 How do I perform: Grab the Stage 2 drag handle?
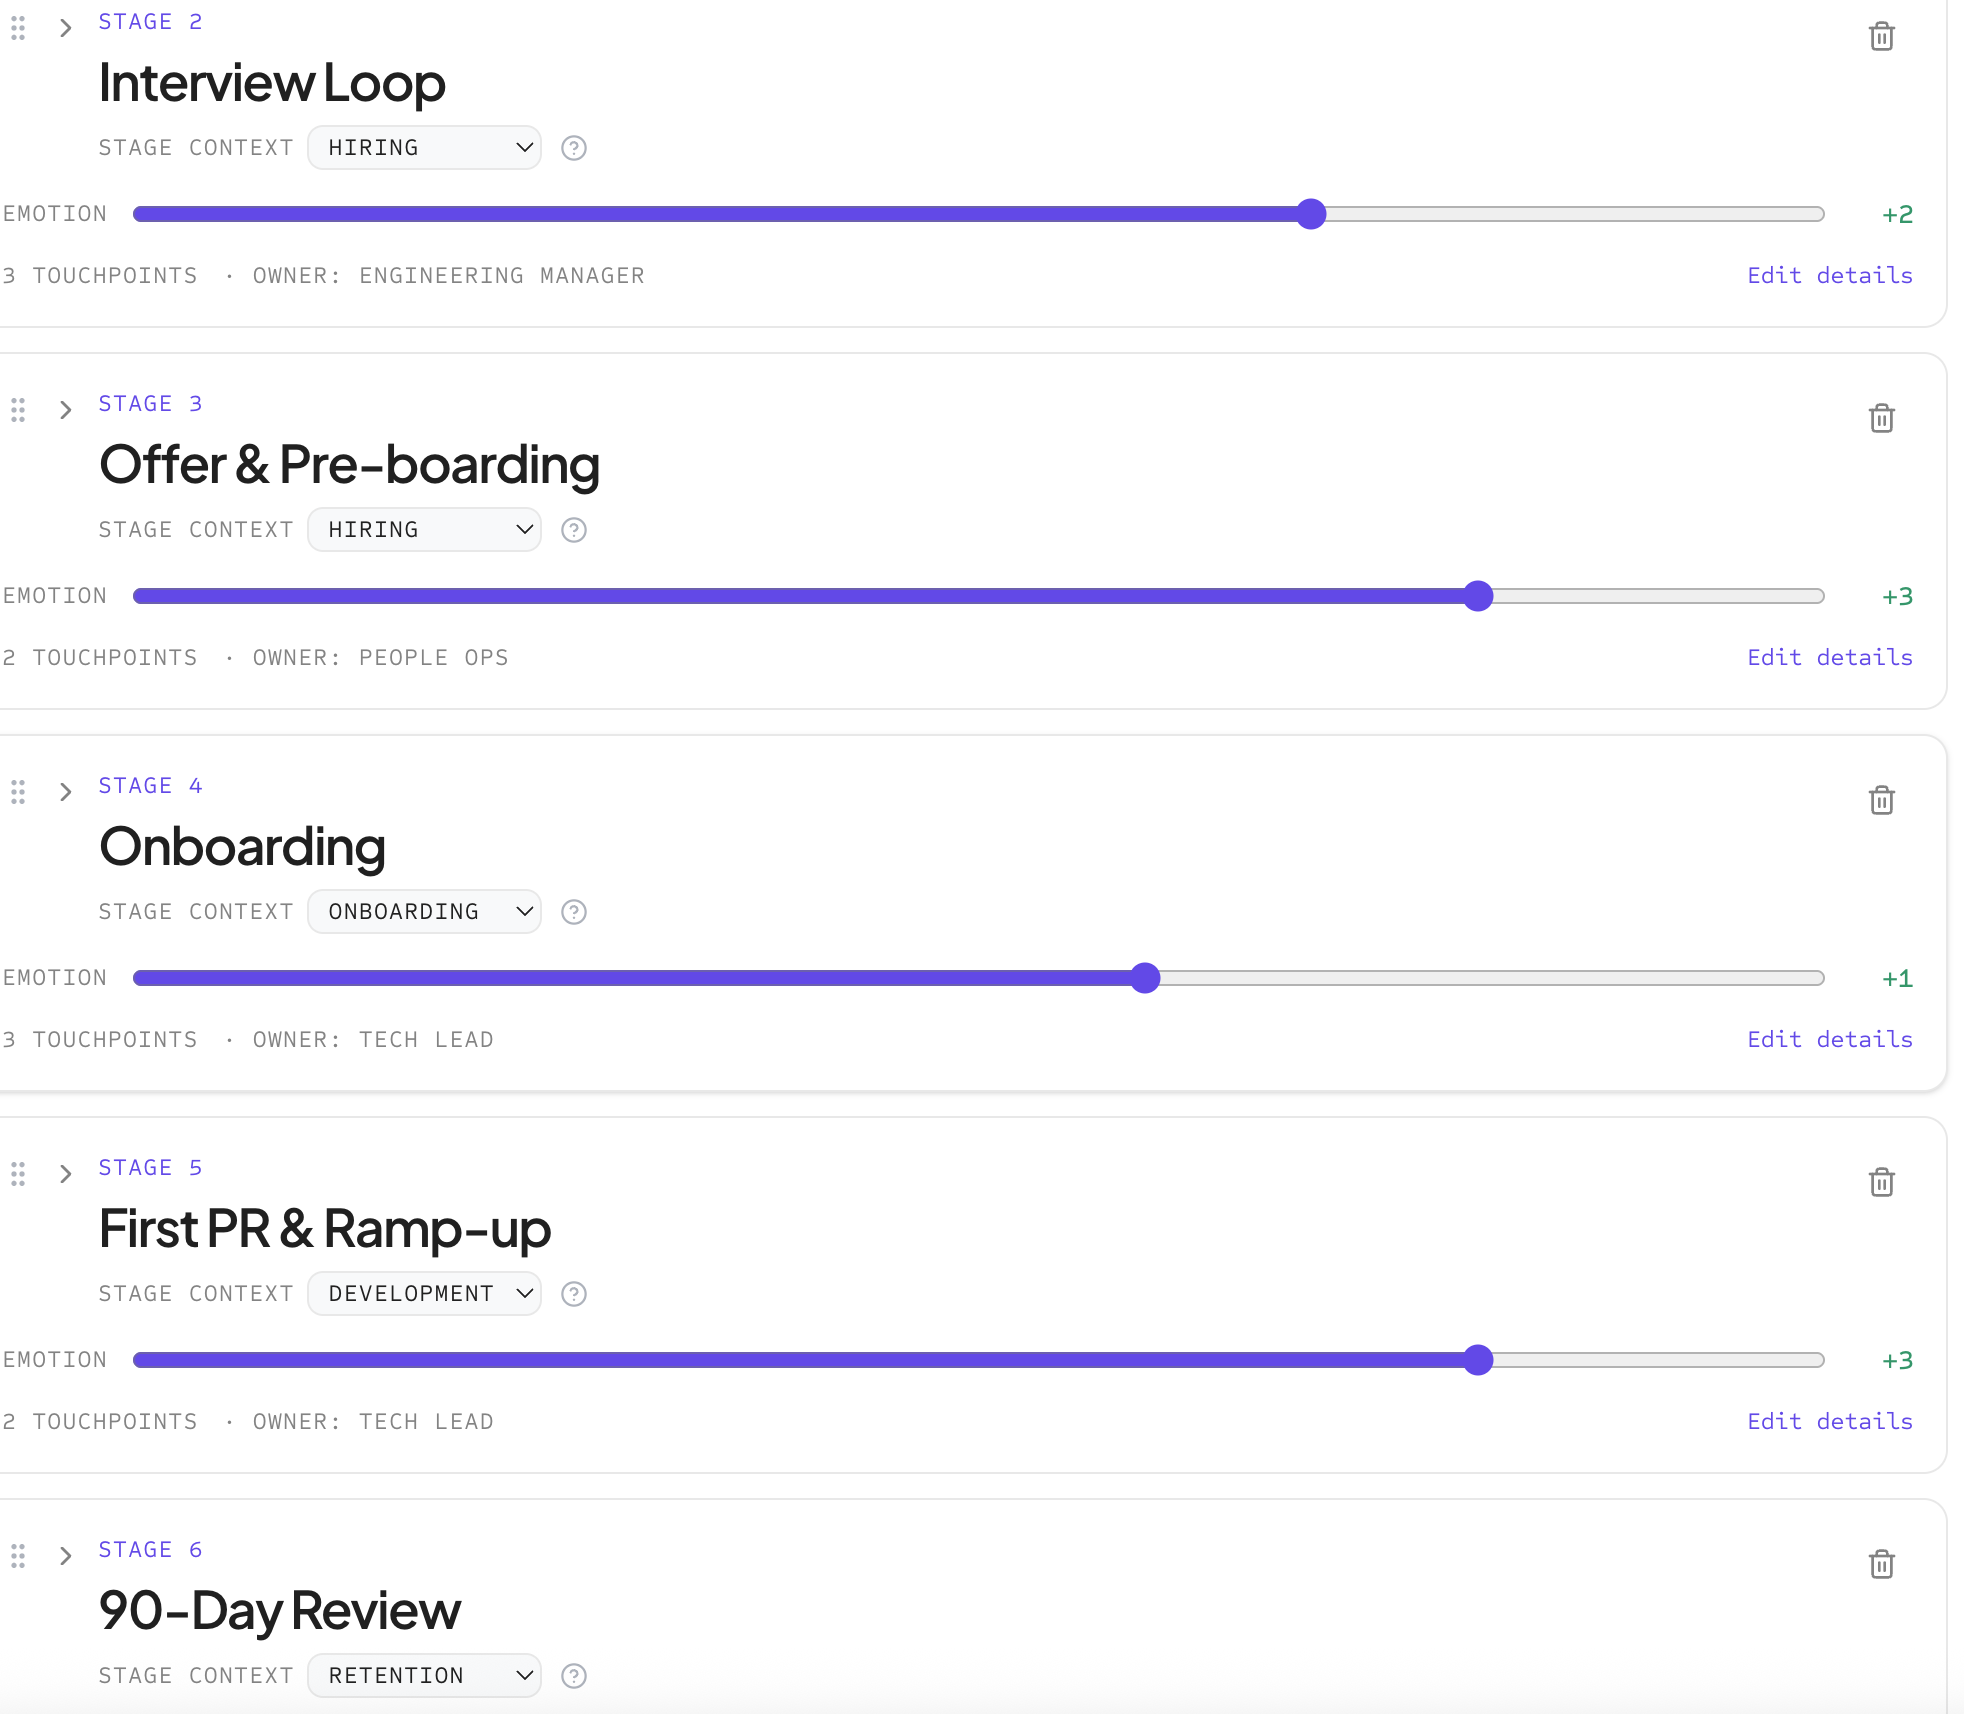[18, 28]
